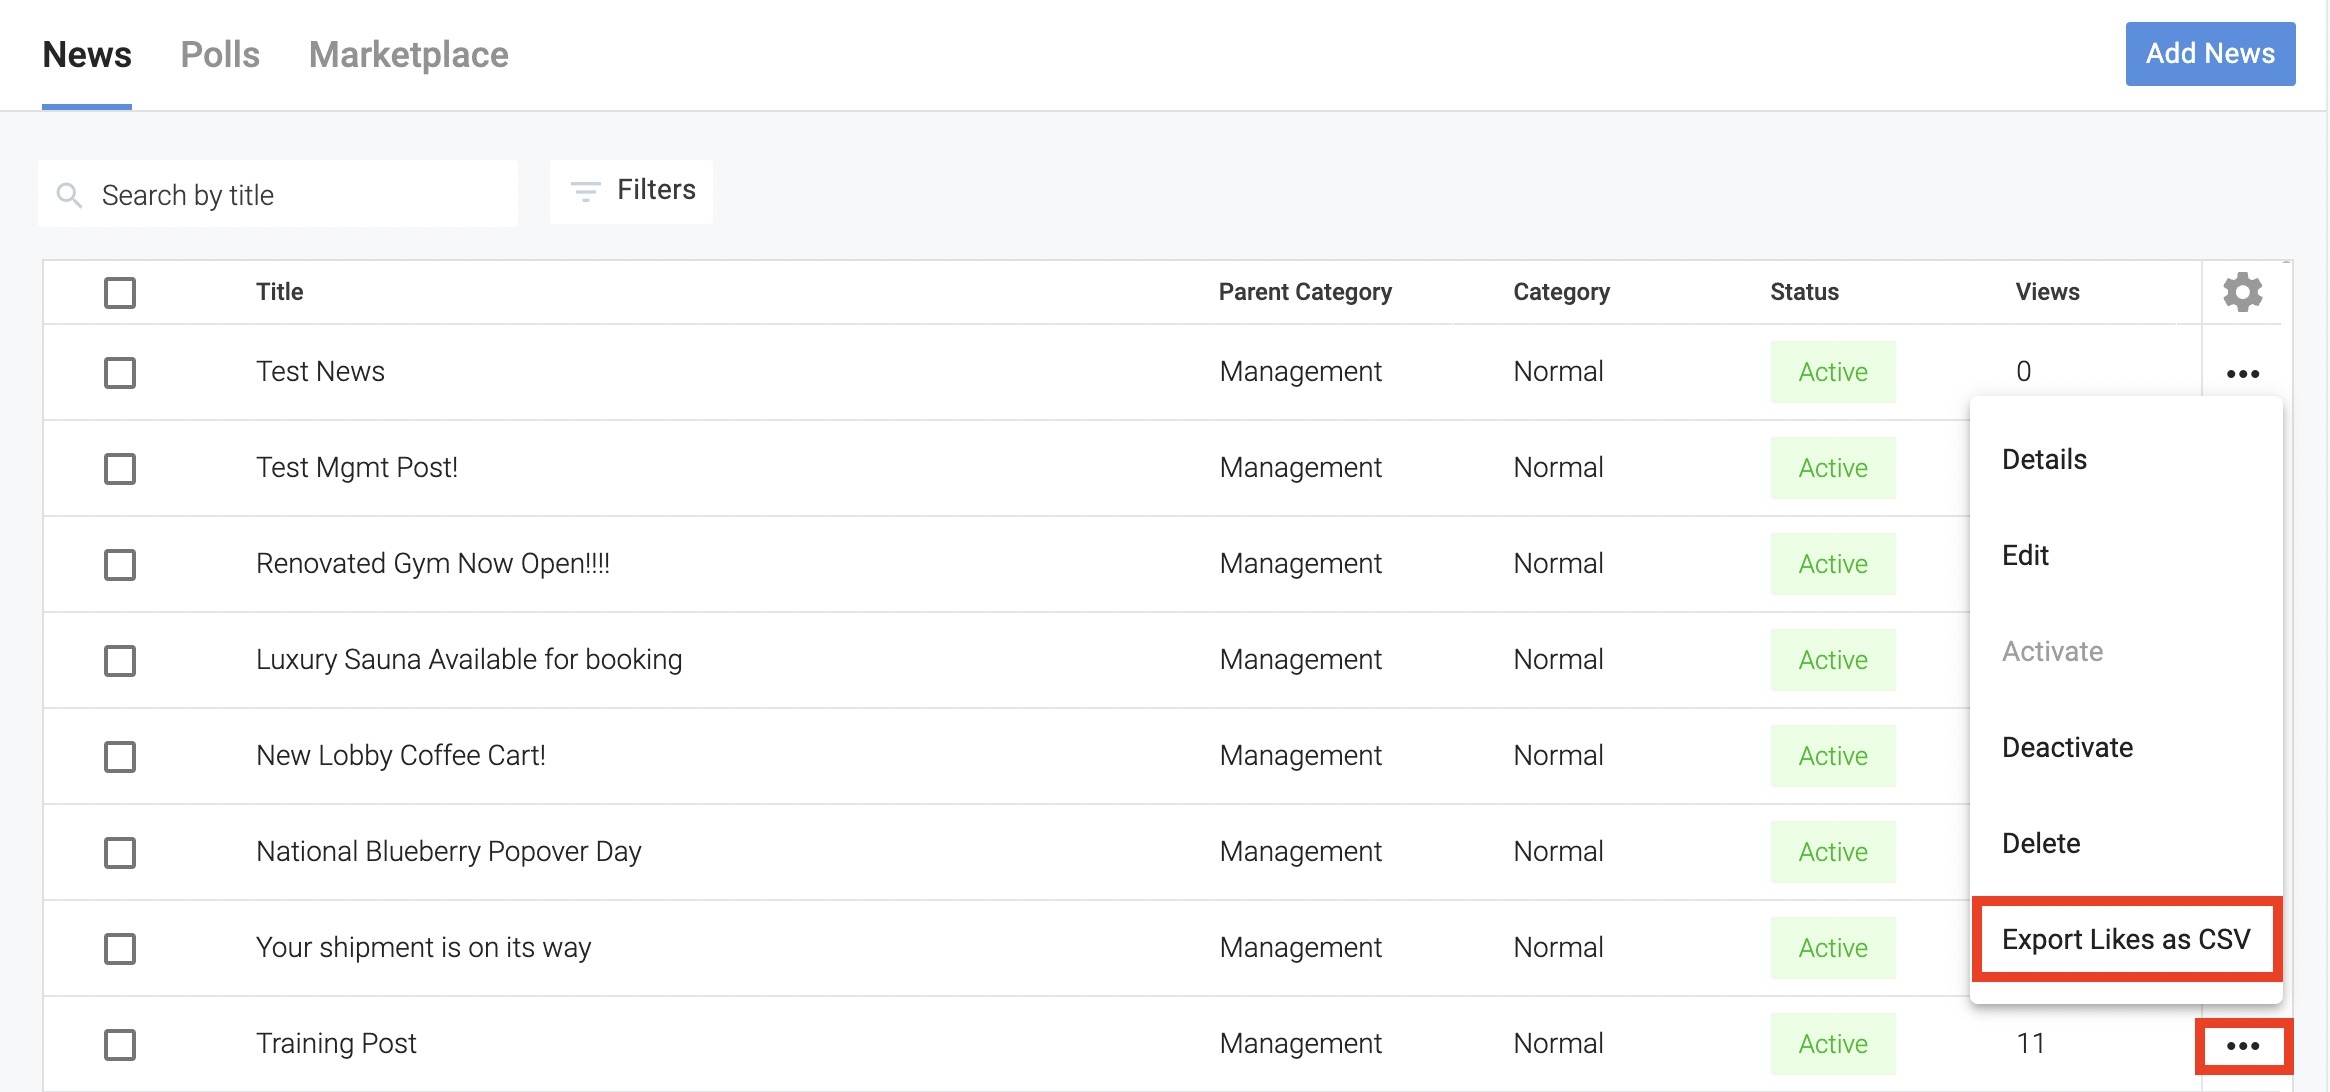This screenshot has height=1092, width=2330.
Task: Tick the Training Post checkbox
Action: (x=120, y=1045)
